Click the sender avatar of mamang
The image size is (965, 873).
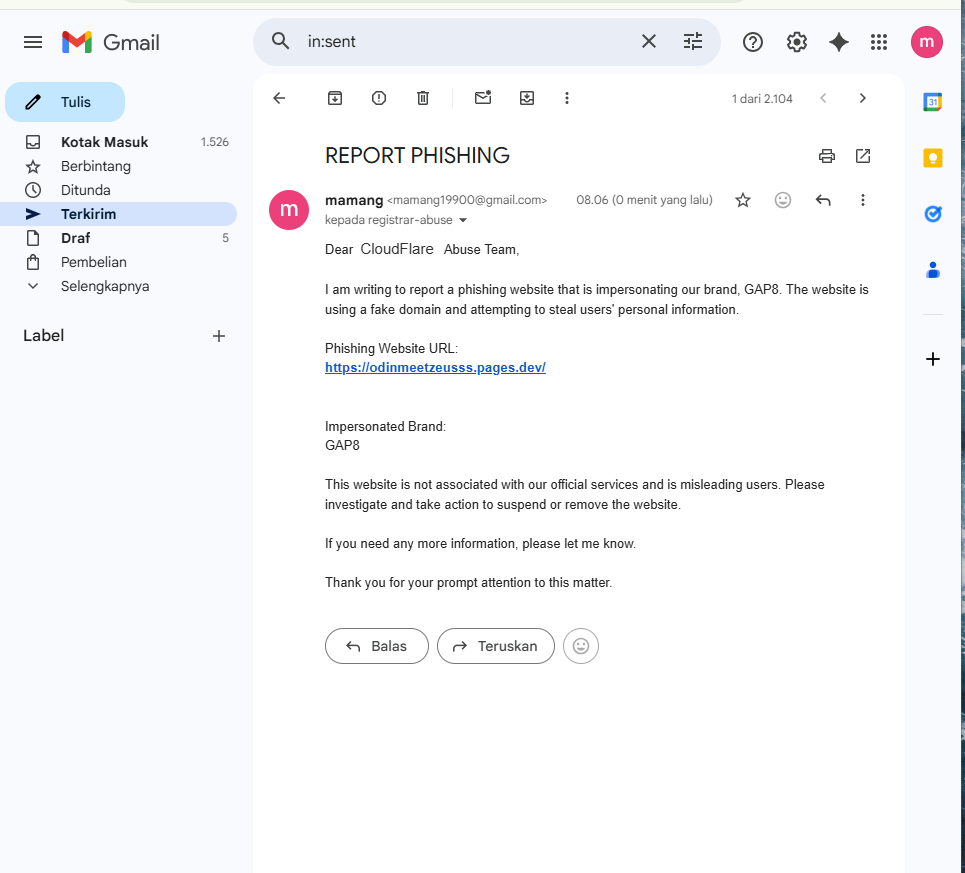point(289,210)
